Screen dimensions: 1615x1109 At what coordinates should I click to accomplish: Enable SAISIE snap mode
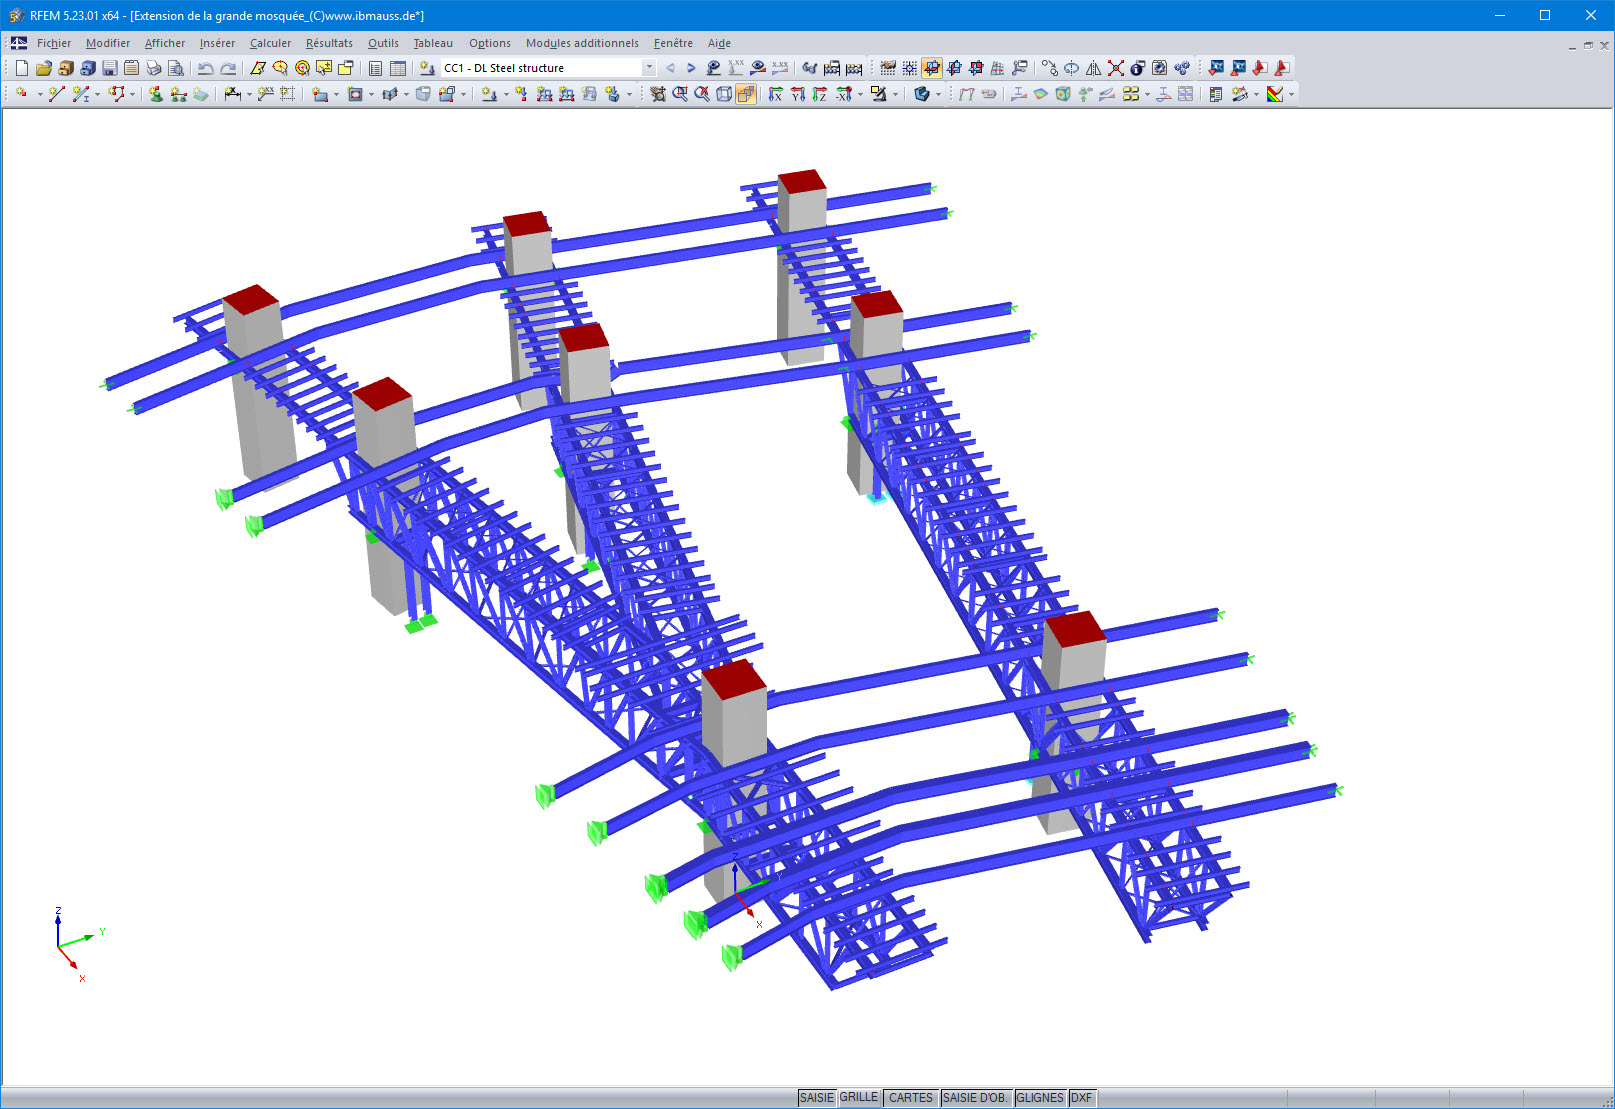[816, 1097]
